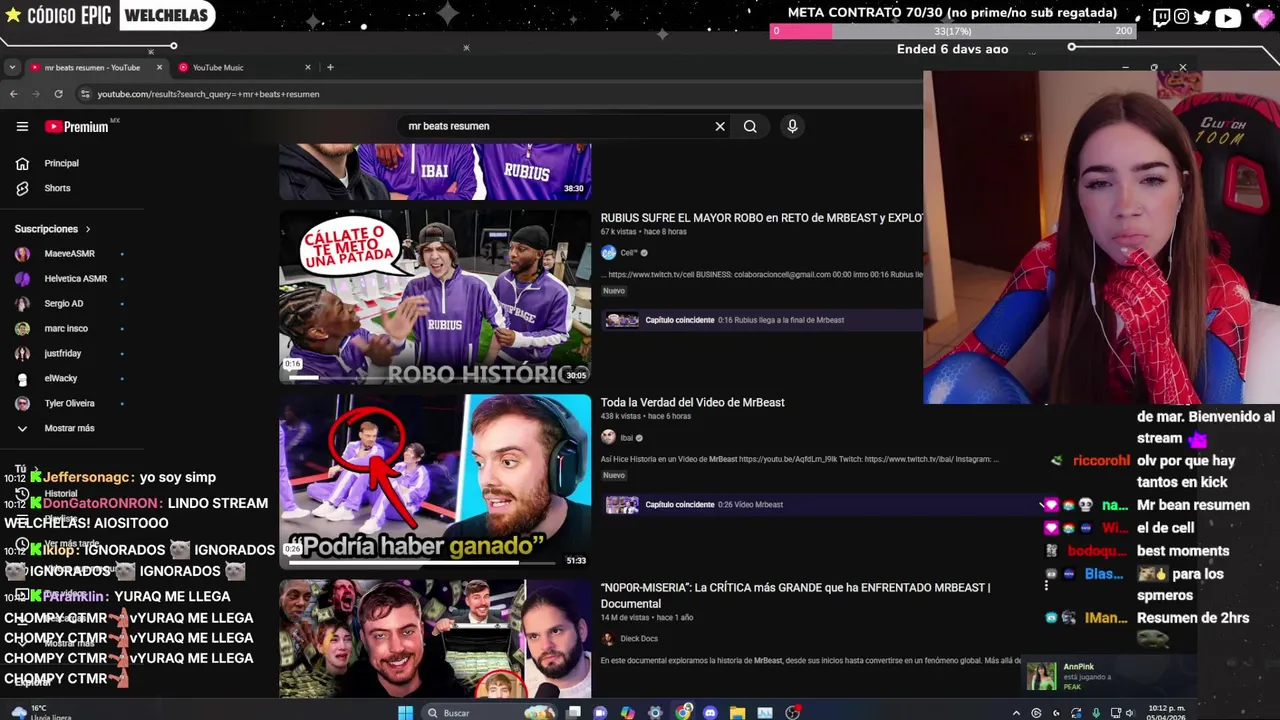
Task: Clear the search box with the X
Action: click(719, 126)
